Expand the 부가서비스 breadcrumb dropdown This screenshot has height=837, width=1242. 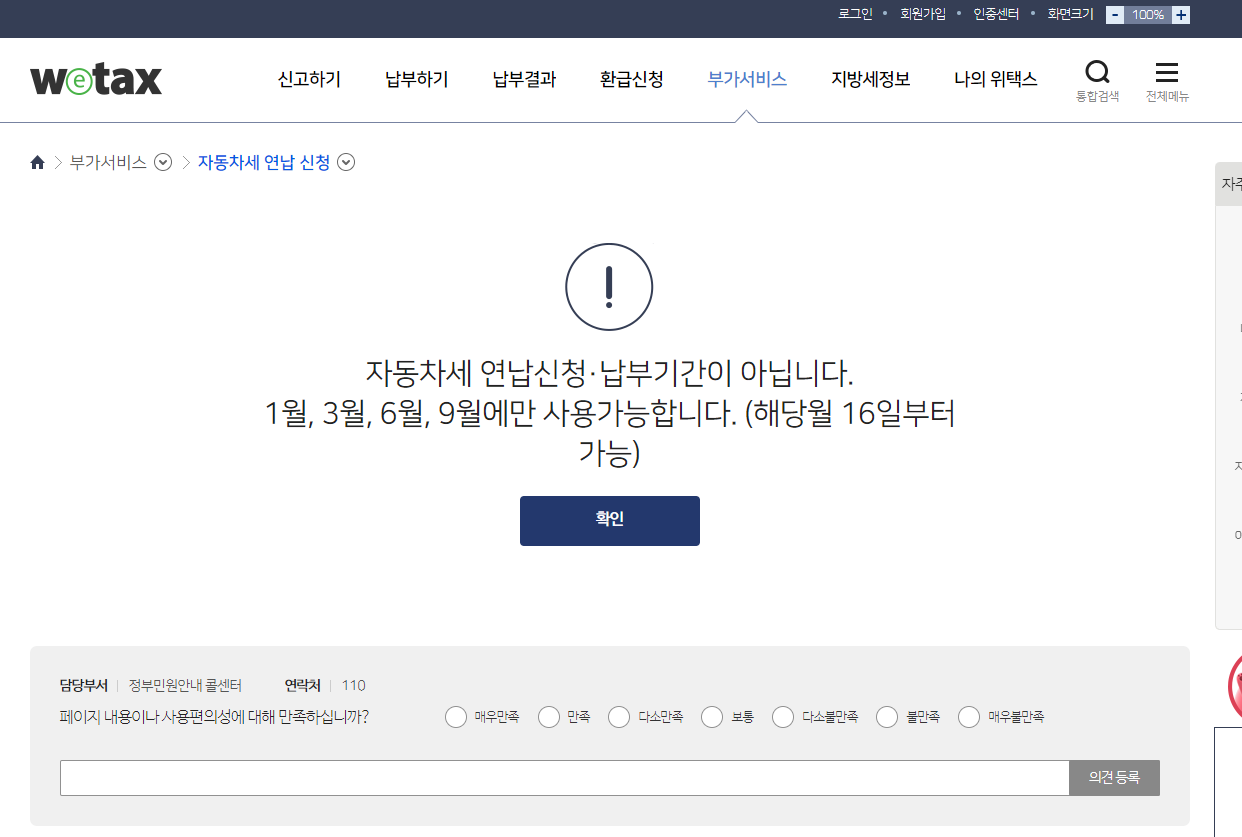(163, 161)
